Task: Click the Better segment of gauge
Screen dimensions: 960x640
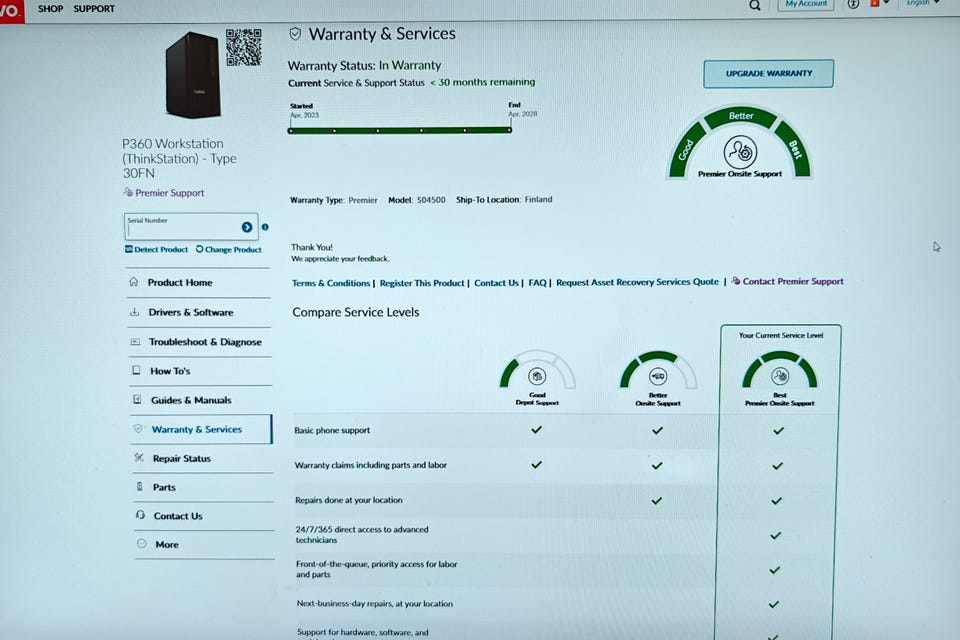Action: click(741, 116)
